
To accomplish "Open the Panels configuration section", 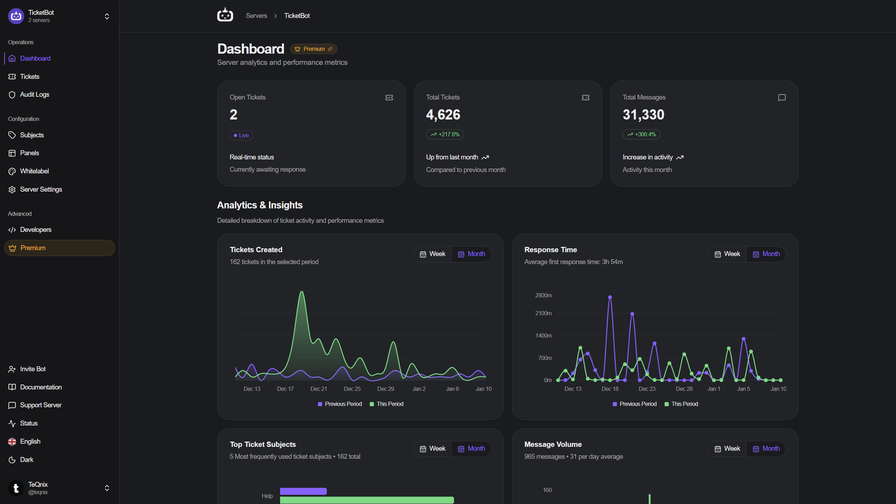I will pos(30,153).
